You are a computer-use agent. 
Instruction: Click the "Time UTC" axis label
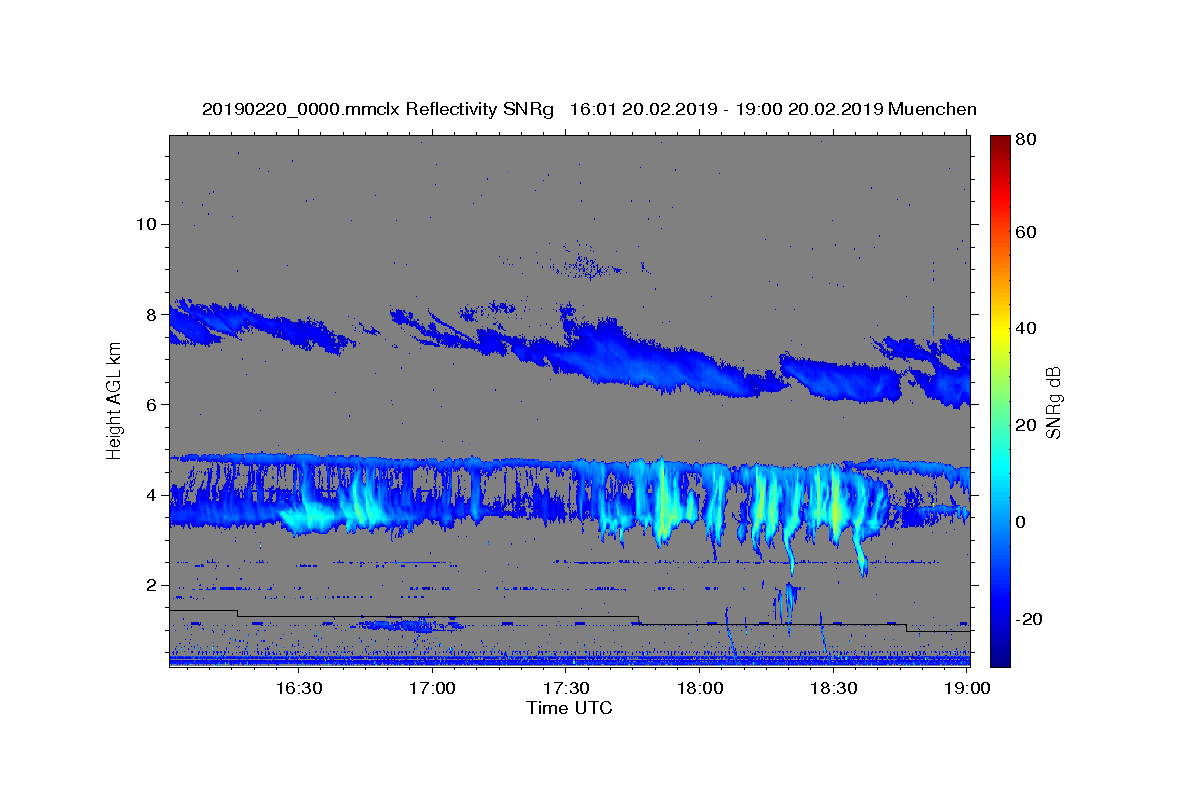coord(569,708)
